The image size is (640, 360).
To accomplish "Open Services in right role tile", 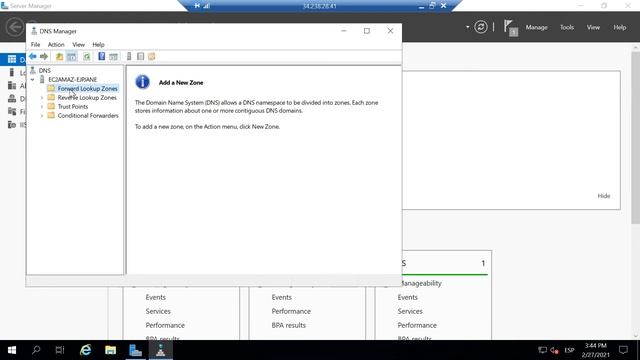I will point(410,311).
